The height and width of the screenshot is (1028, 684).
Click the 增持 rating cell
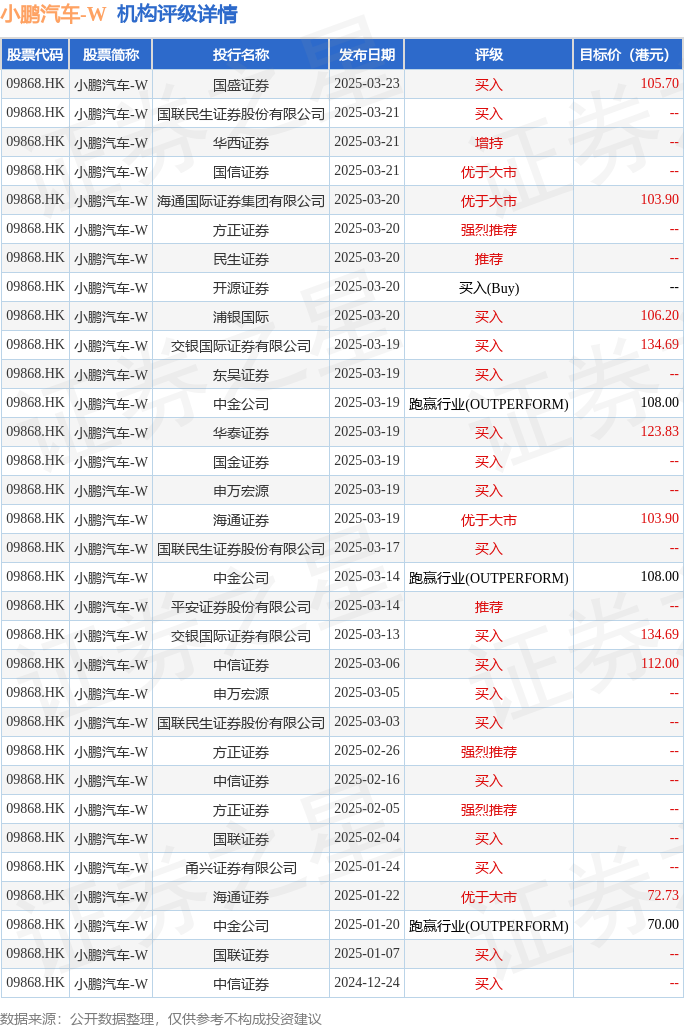click(489, 142)
